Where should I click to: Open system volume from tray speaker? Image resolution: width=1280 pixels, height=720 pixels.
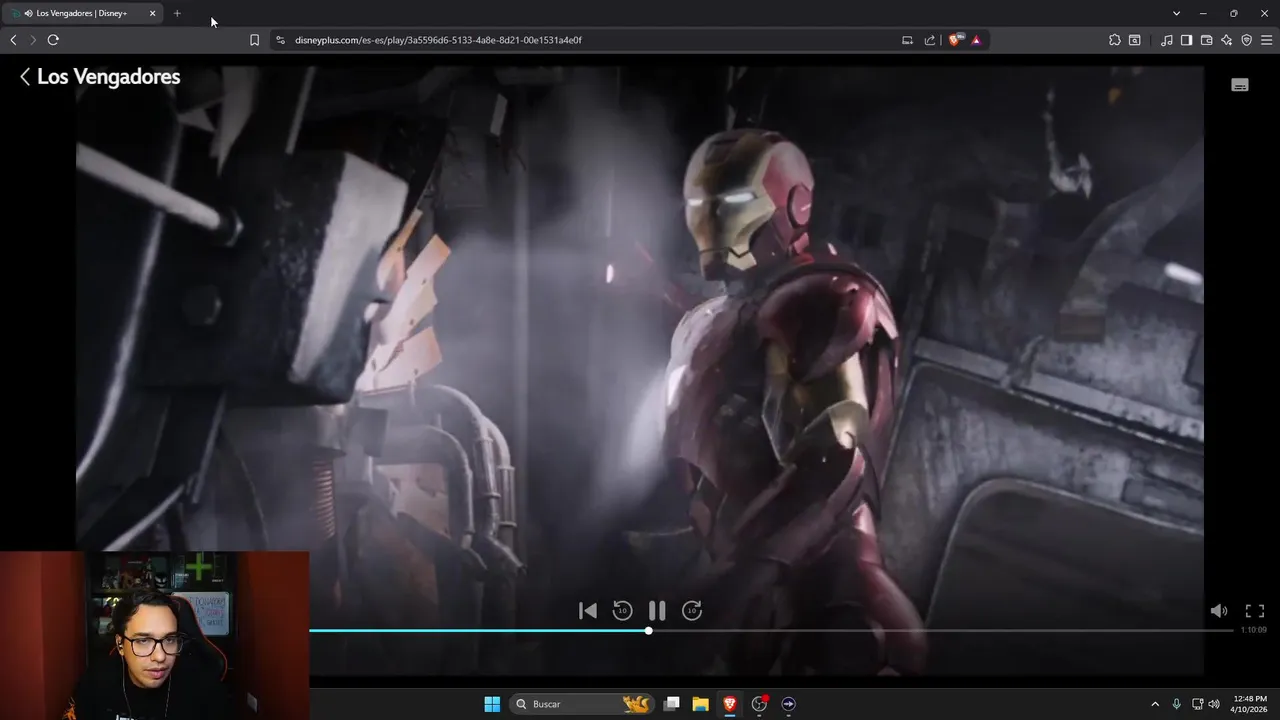click(x=1214, y=704)
